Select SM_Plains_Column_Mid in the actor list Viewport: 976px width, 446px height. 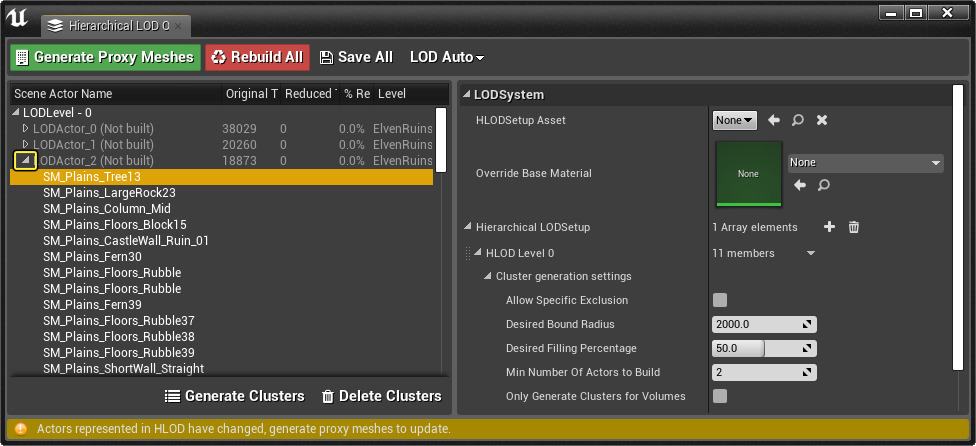point(107,208)
